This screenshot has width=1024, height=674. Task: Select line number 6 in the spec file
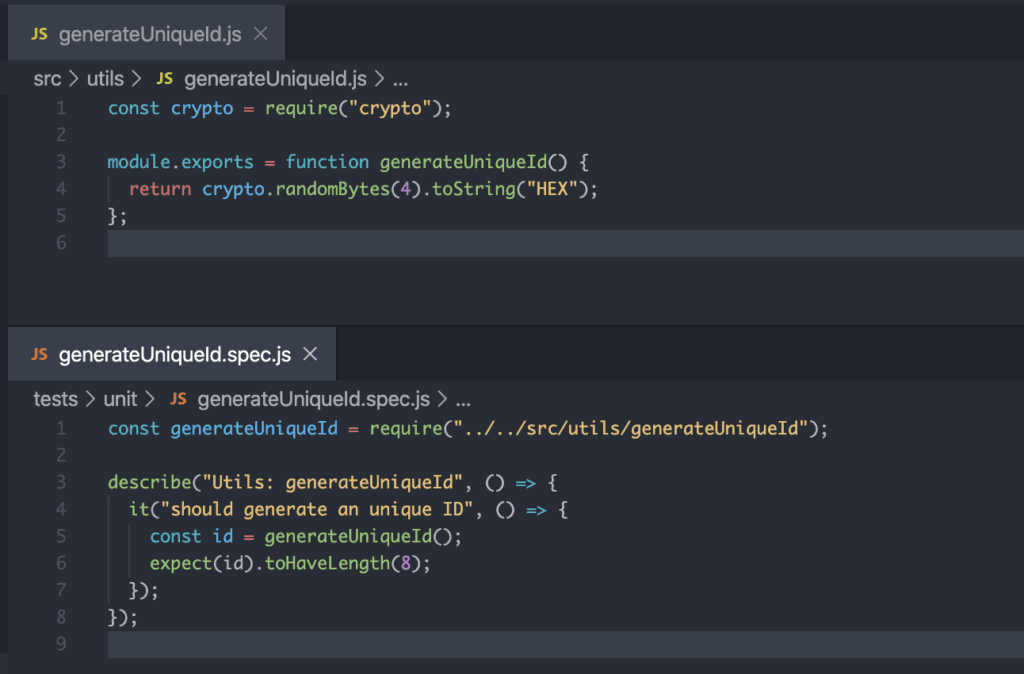[x=60, y=563]
